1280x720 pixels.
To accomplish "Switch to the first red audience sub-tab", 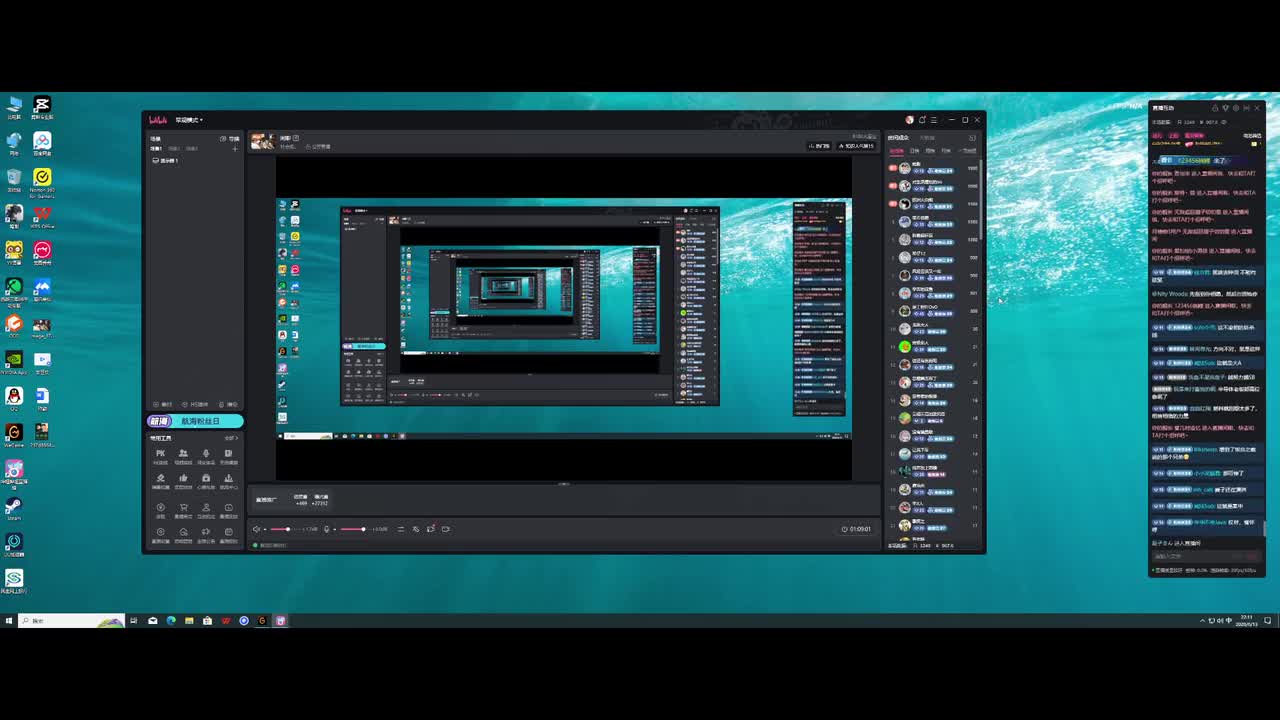I will click(x=897, y=151).
